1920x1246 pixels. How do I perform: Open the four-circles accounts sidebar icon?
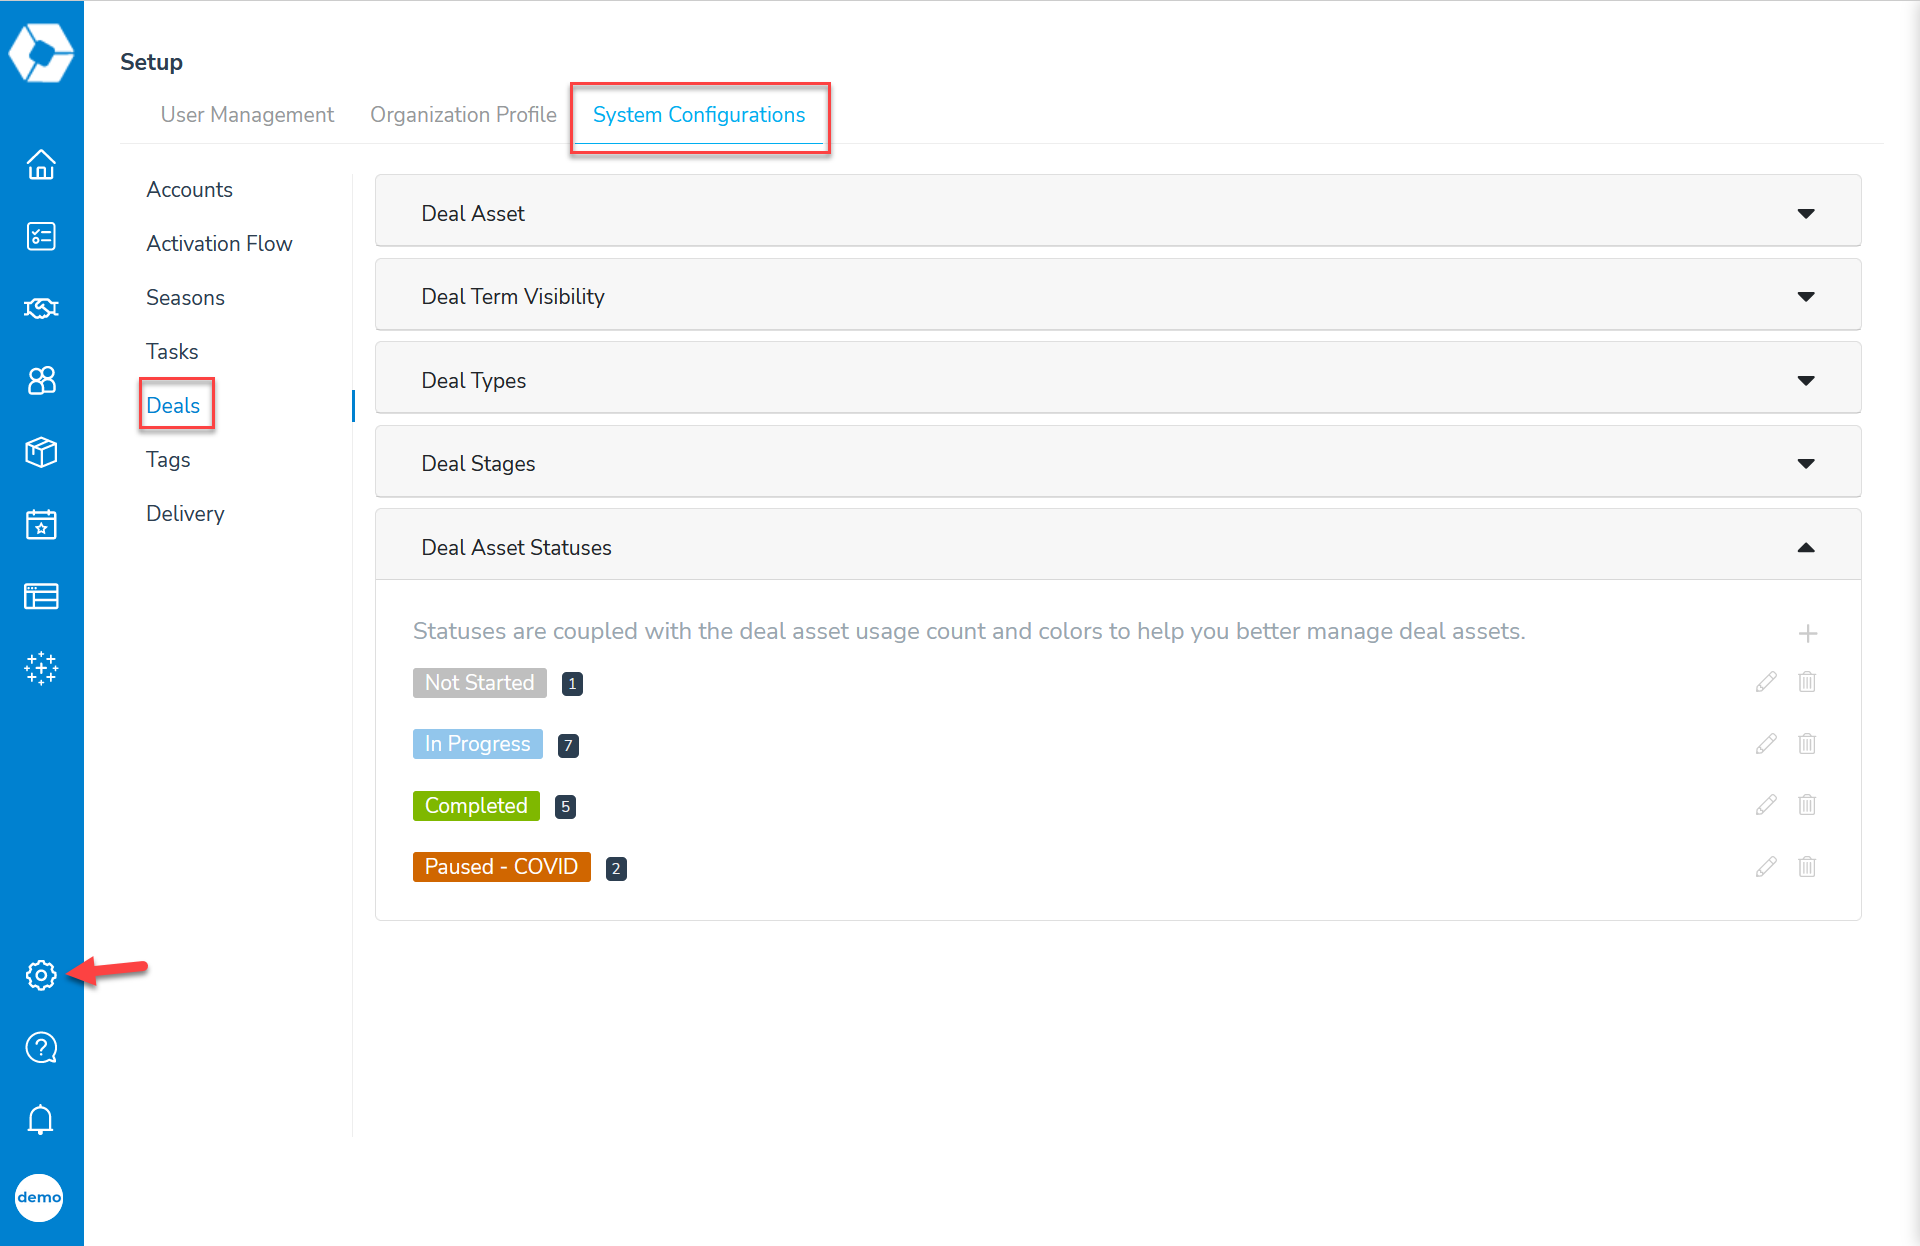point(41,380)
